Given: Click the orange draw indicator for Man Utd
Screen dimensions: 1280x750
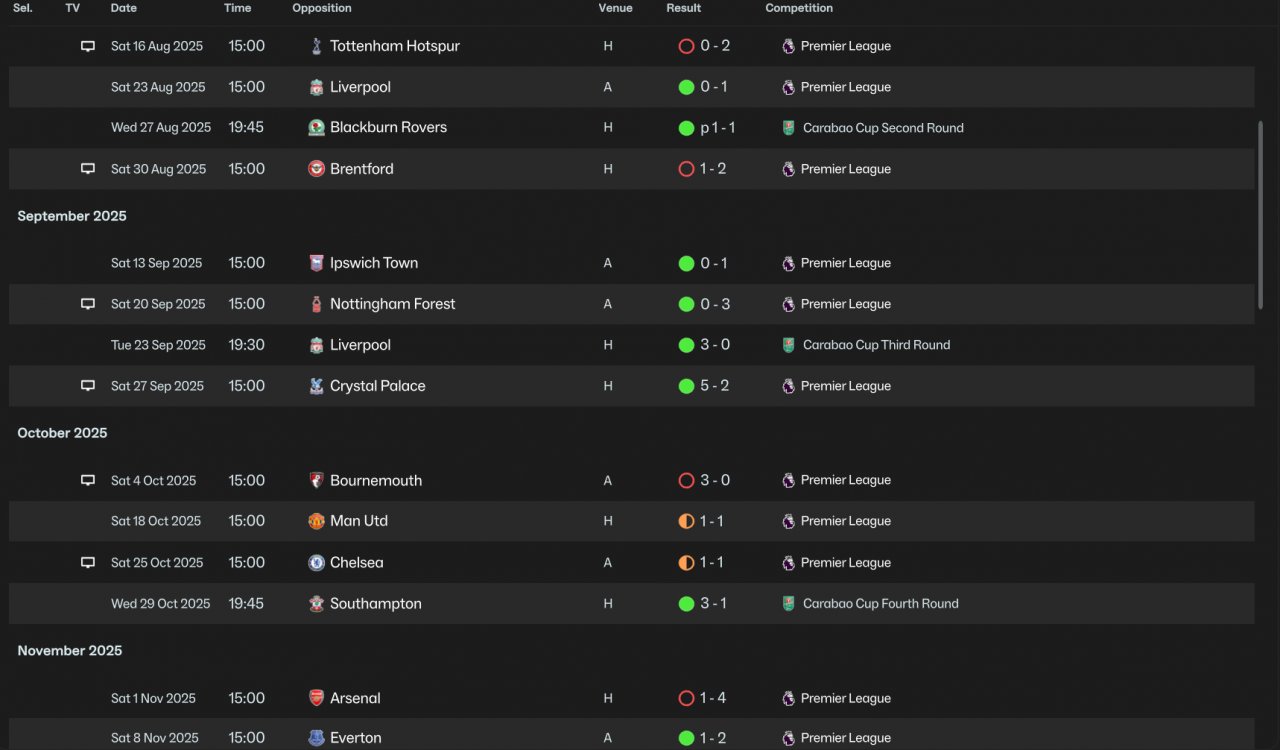Looking at the screenshot, I should (686, 521).
